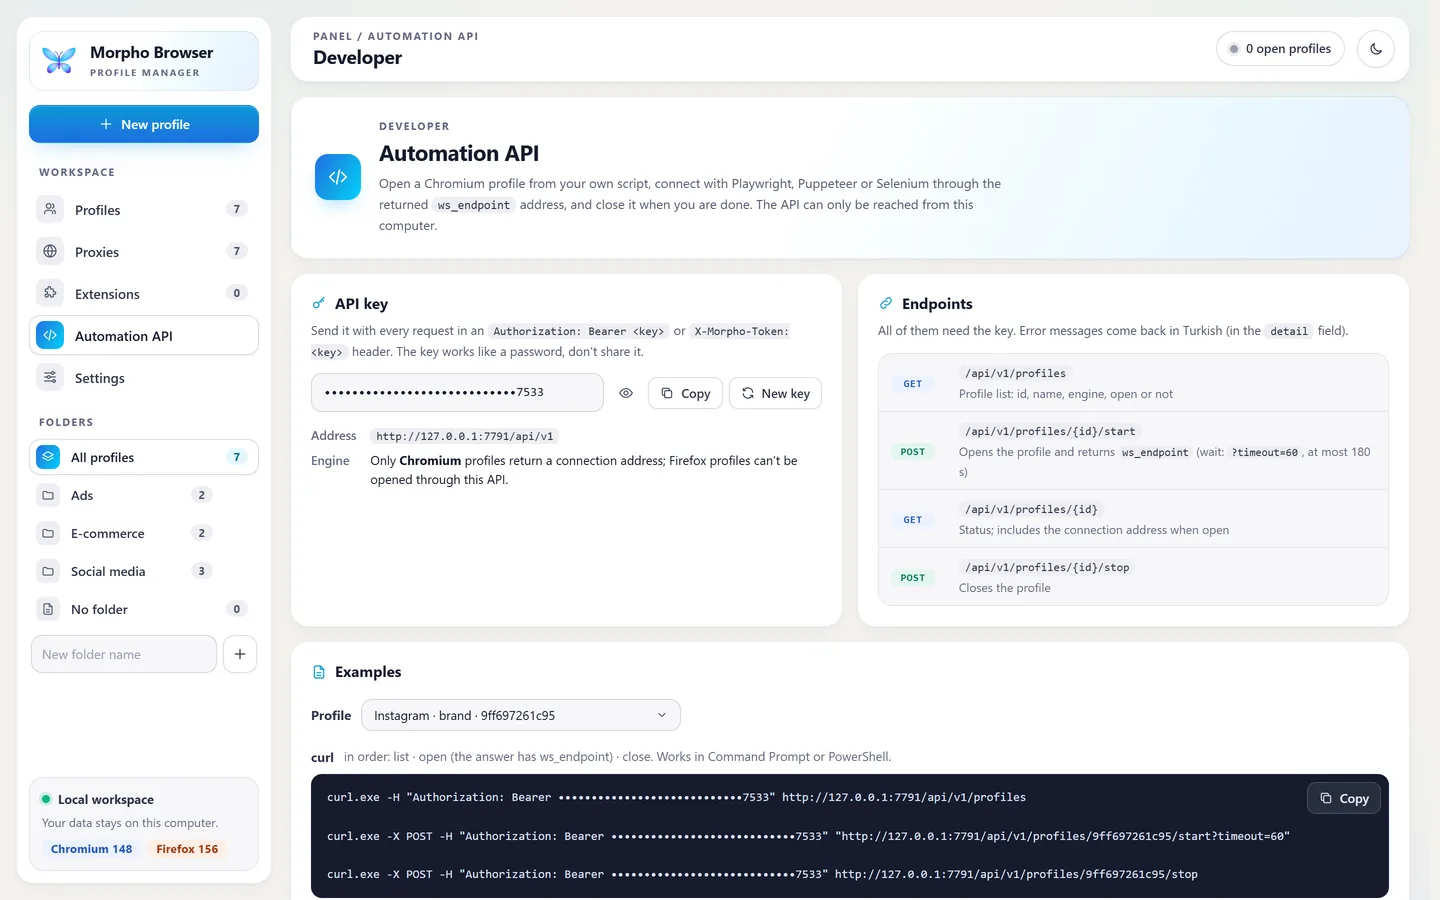Go to Automation API section
This screenshot has height=900, width=1440.
[x=144, y=335]
